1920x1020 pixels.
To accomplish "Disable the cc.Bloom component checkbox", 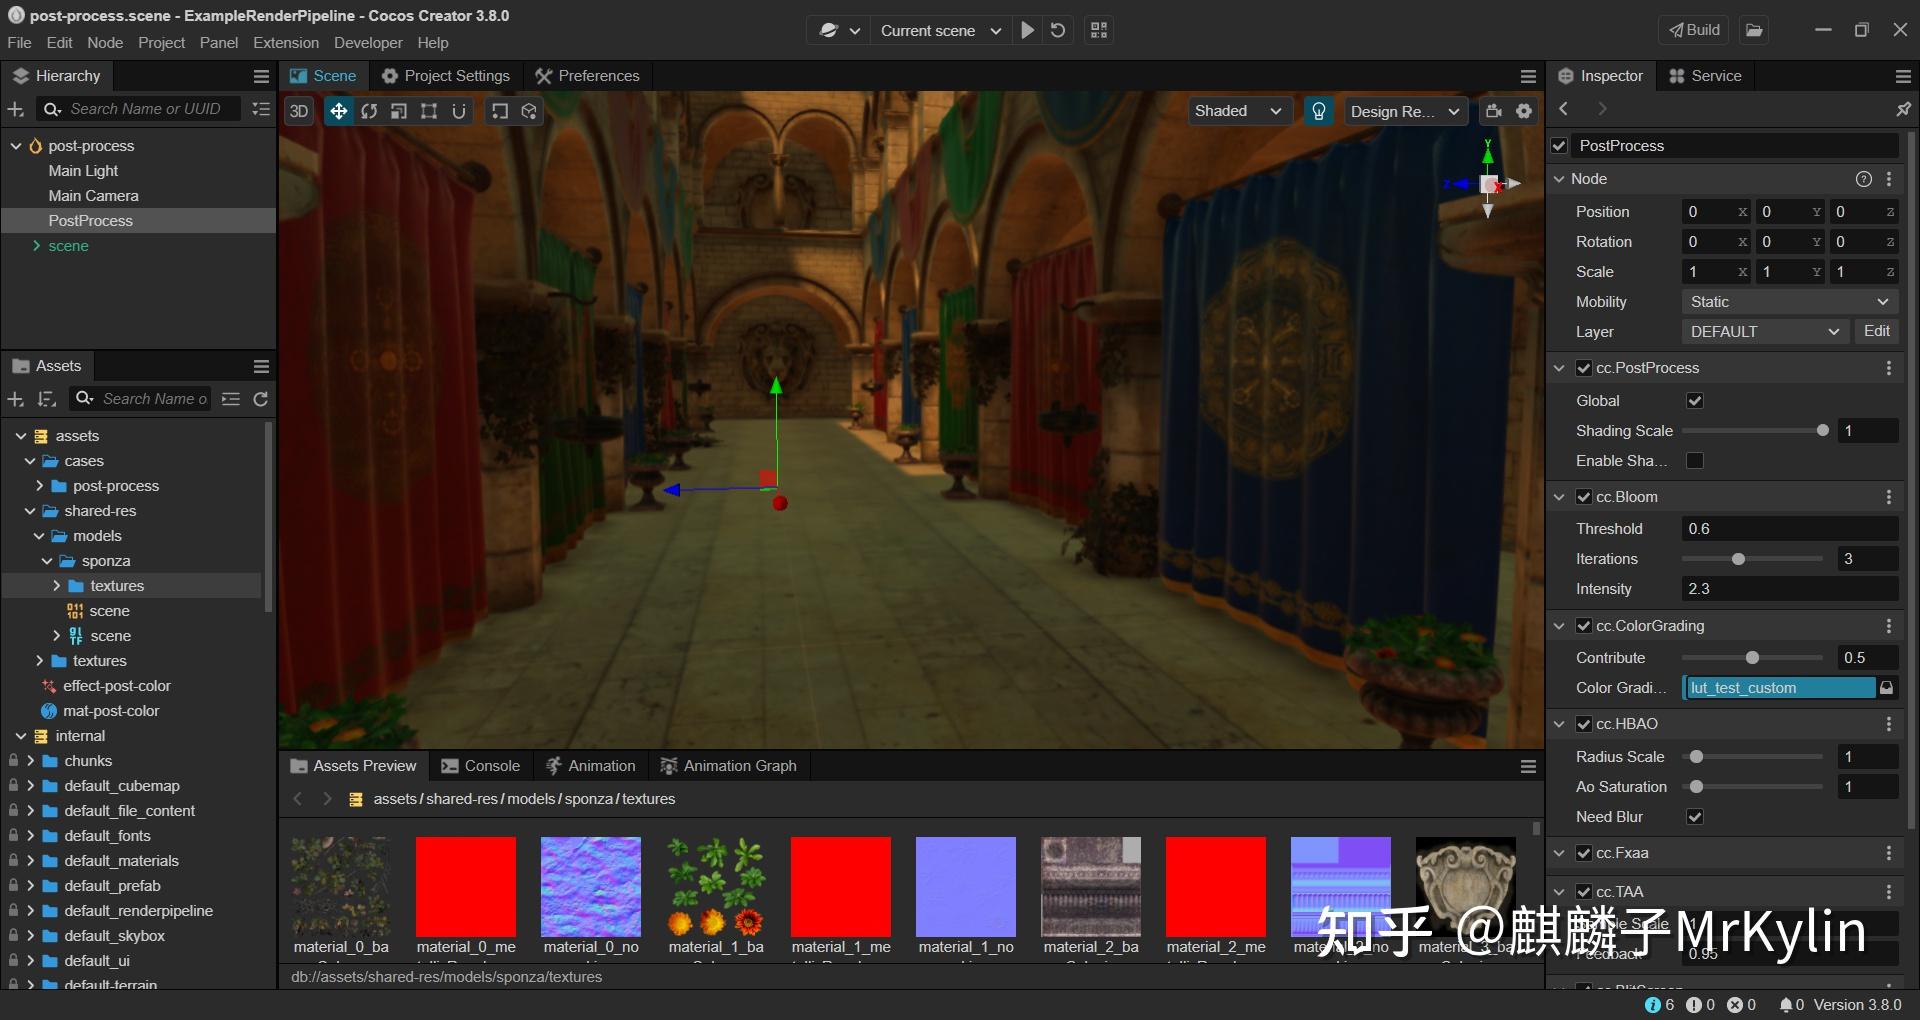I will (1585, 496).
